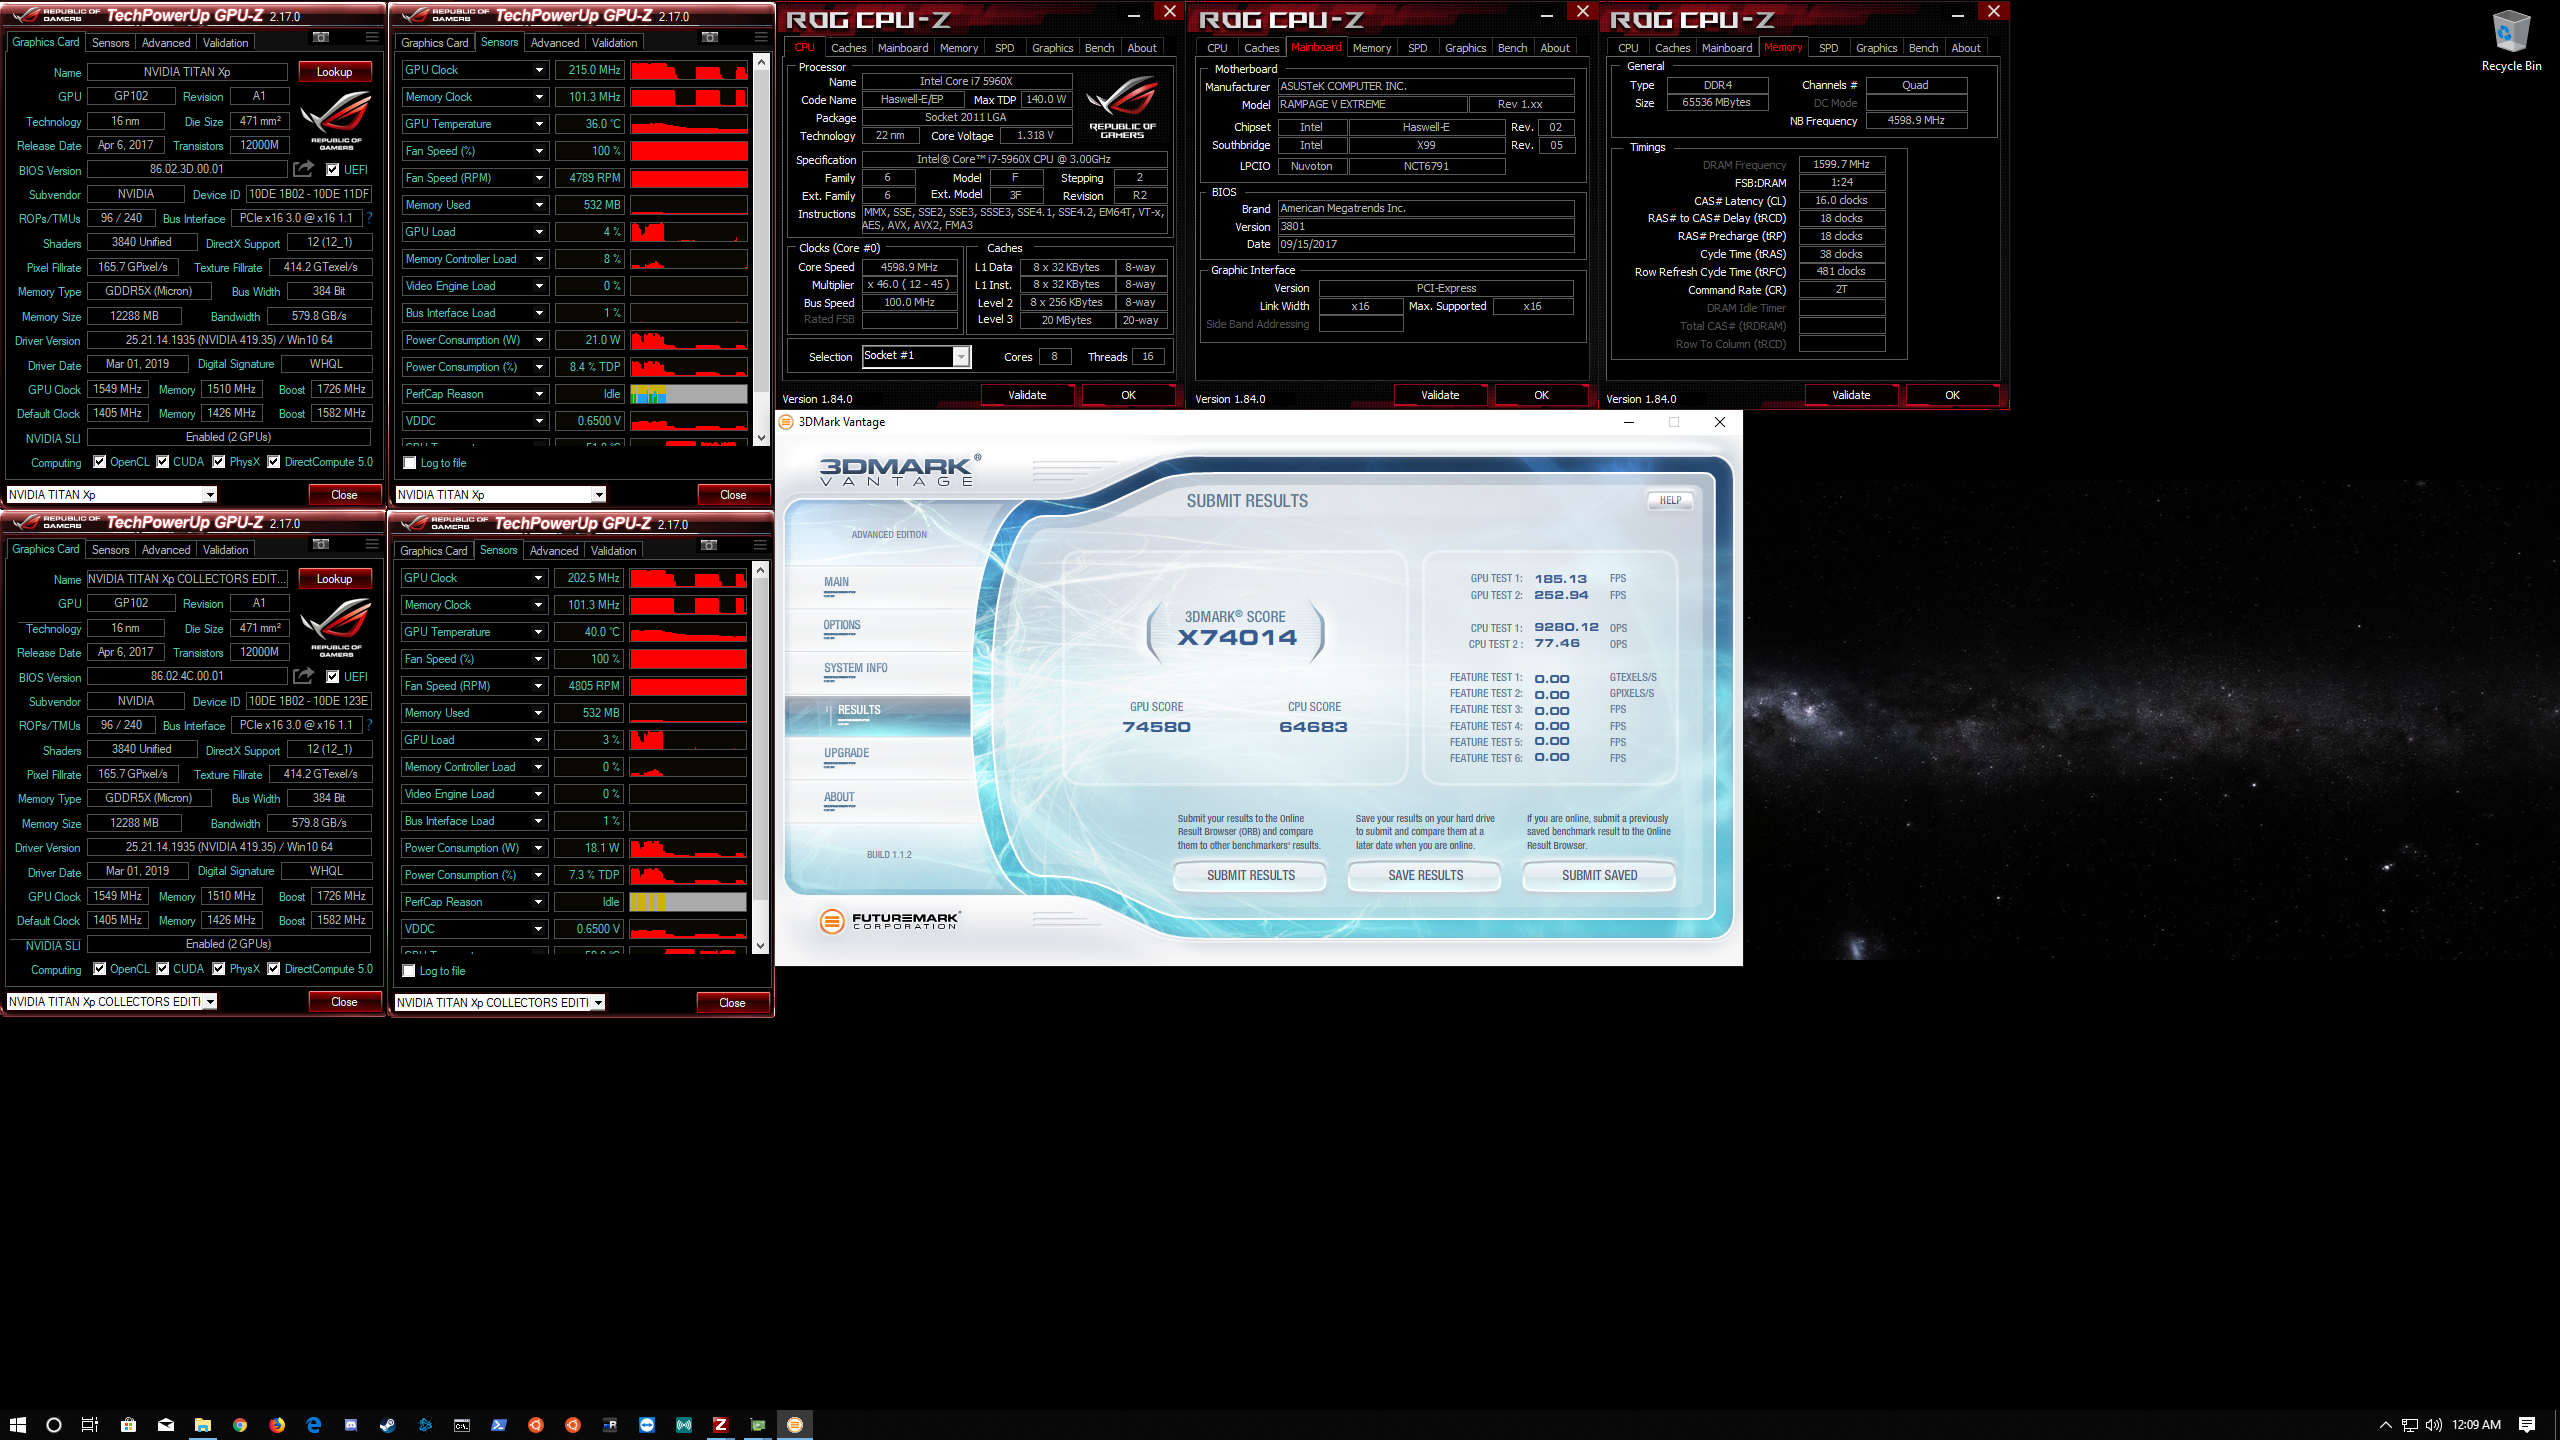2560x1440 pixels.
Task: Click PerfCap Reason colored graph in top Sensors window
Action: pos(688,394)
